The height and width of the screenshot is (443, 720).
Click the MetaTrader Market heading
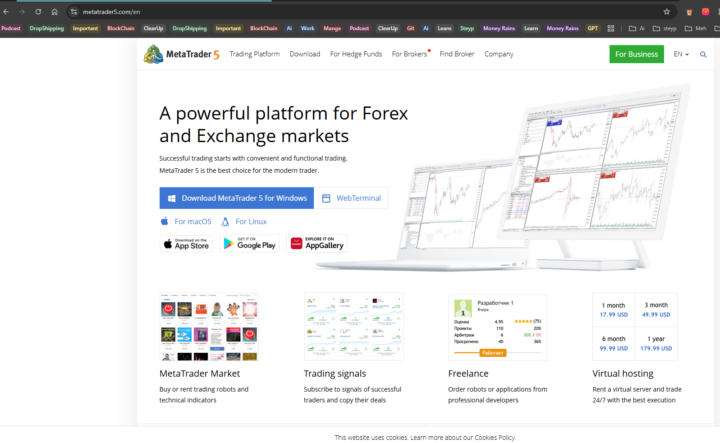click(x=200, y=374)
